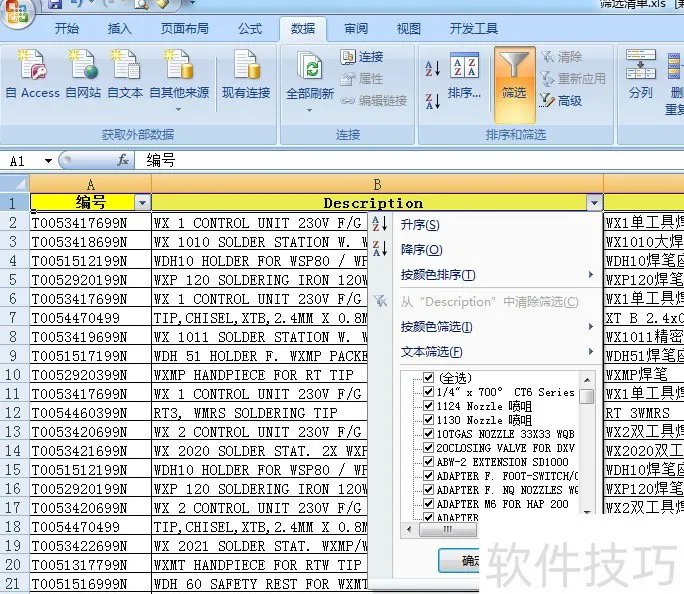Viewport: 684px width, 594px height.
Task: Open filter dropdown on 编号 column
Action: point(142,203)
